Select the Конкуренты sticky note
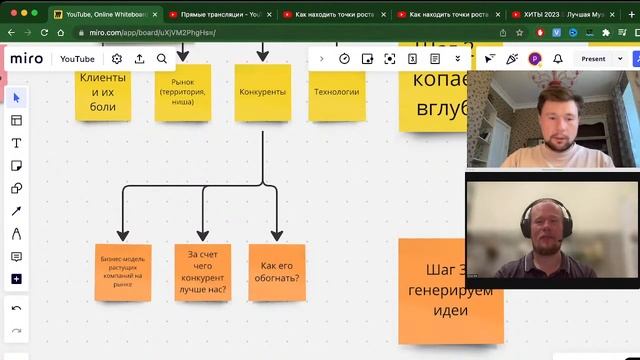This screenshot has width=640, height=360. [263, 92]
